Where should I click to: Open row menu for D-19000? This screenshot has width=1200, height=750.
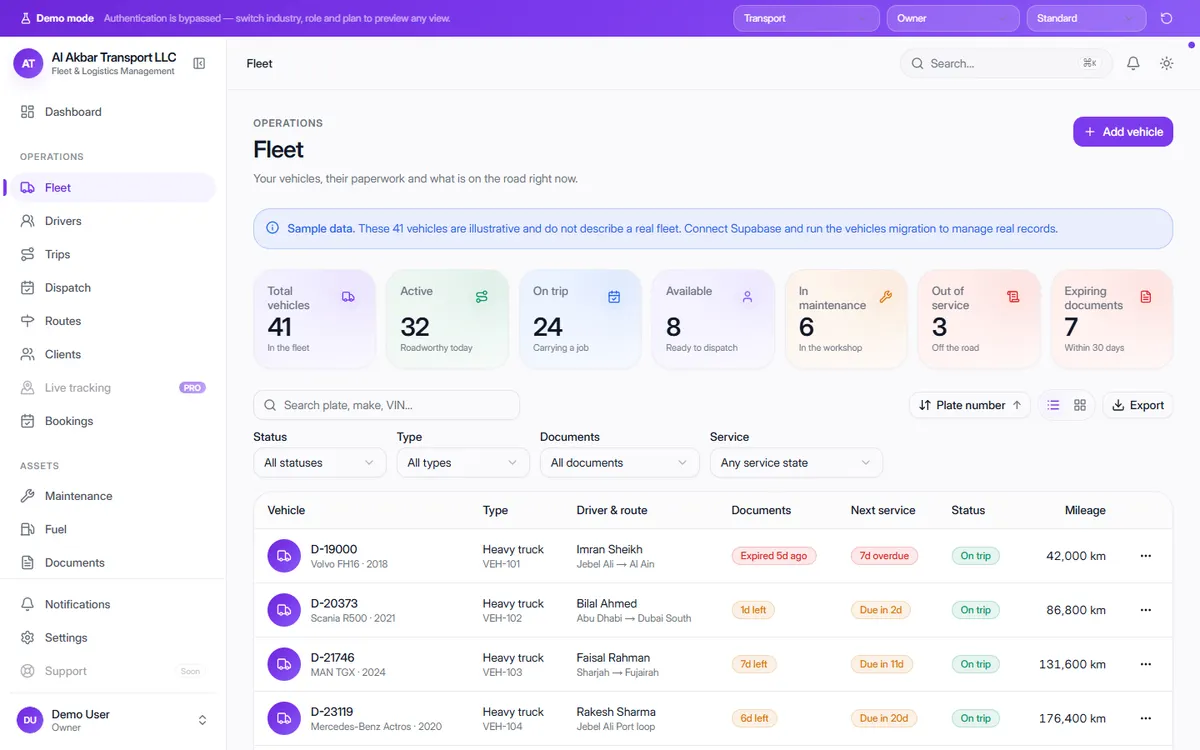click(x=1146, y=556)
